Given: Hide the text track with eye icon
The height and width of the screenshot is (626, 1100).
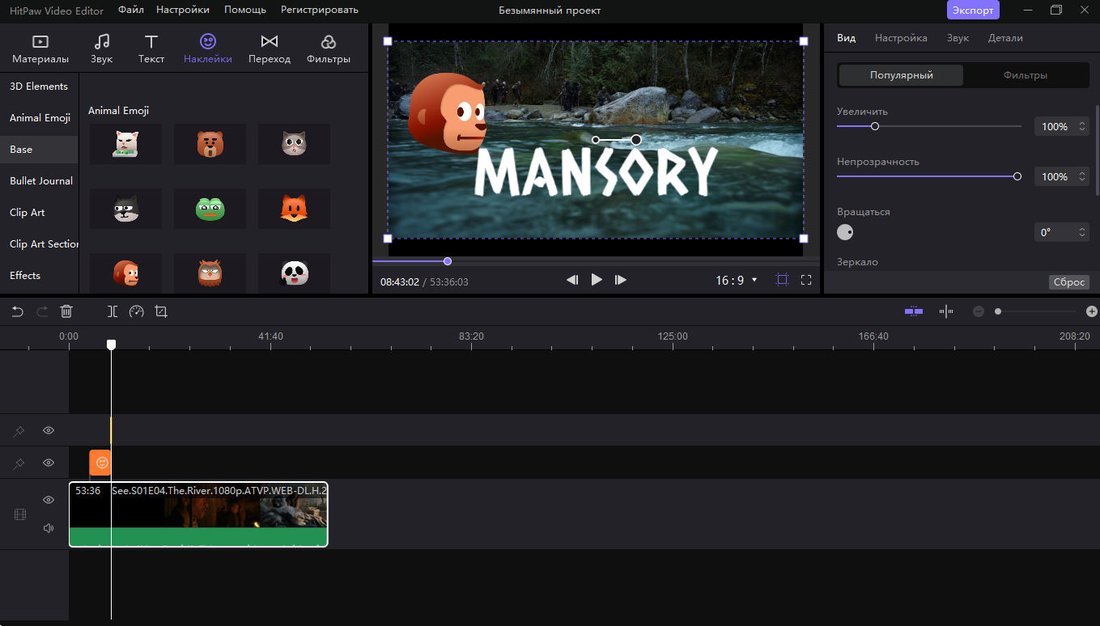Looking at the screenshot, I should (x=48, y=430).
